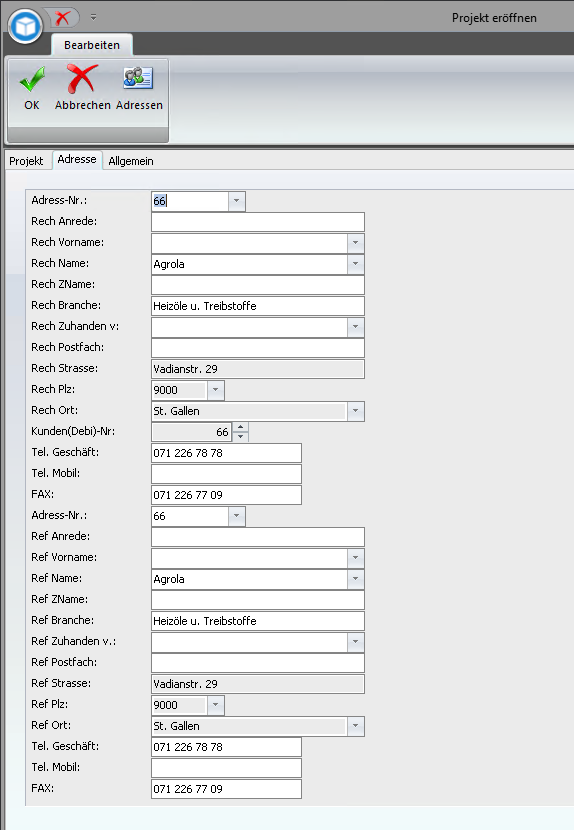Click the small red X in quick access toolbar

[62, 17]
